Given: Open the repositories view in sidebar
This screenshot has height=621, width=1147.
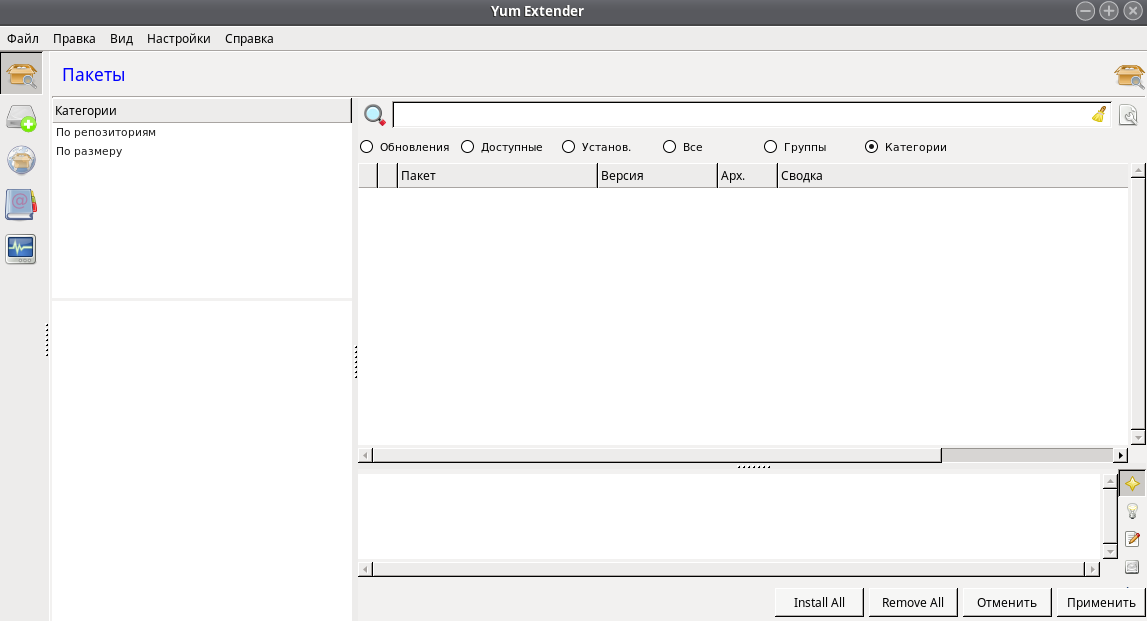Looking at the screenshot, I should click(21, 160).
